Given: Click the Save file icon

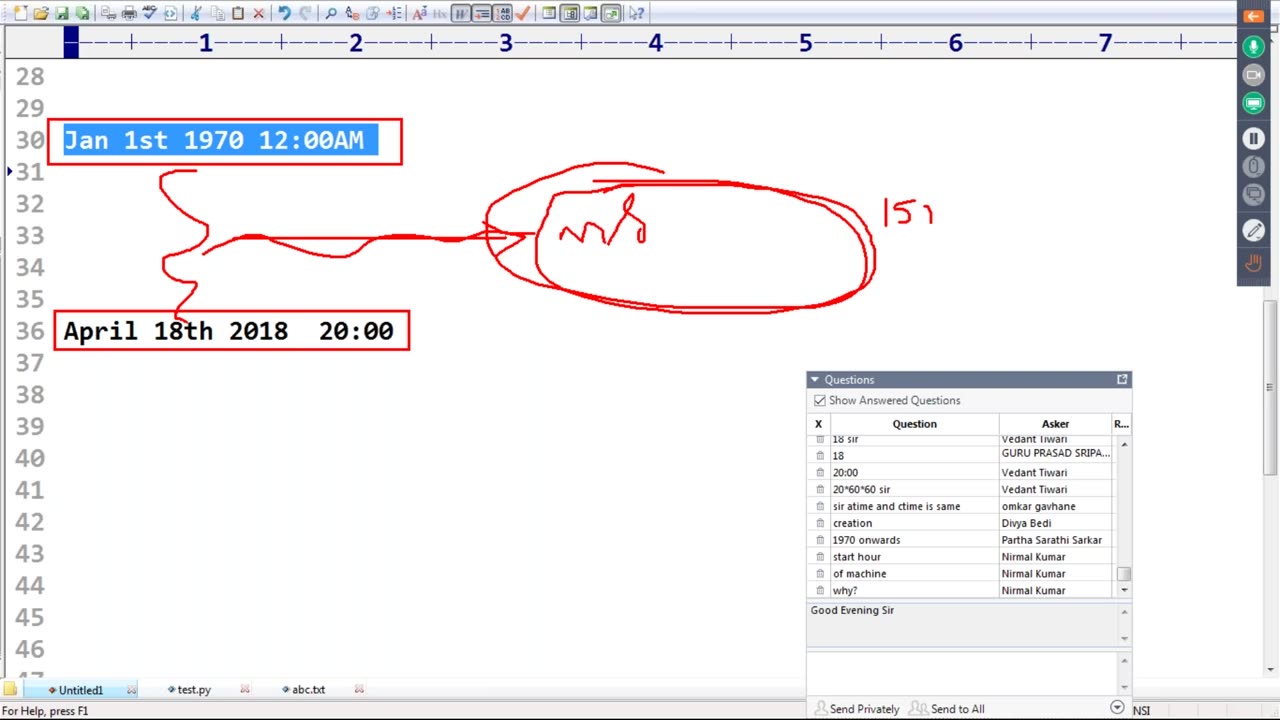Looking at the screenshot, I should coord(62,14).
